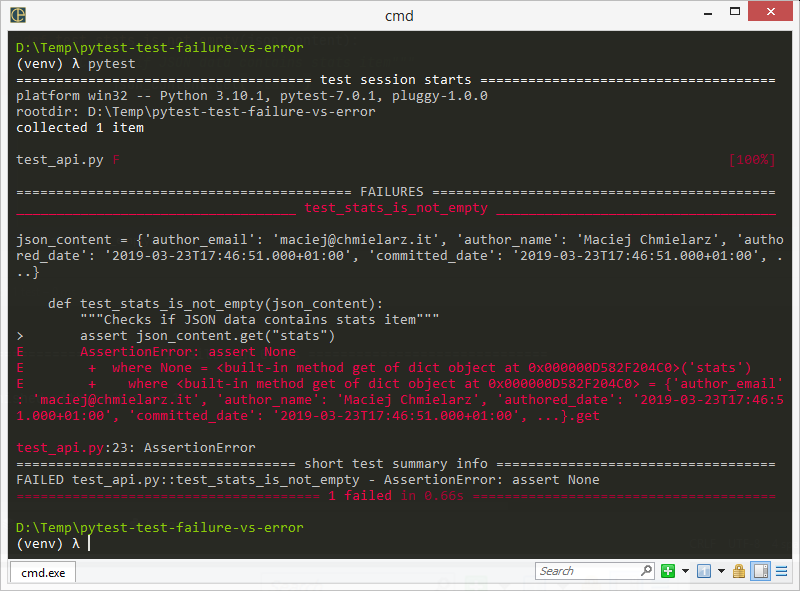This screenshot has height=591, width=800.
Task: Click the Cmder icon in title bar
Action: pyautogui.click(x=17, y=15)
